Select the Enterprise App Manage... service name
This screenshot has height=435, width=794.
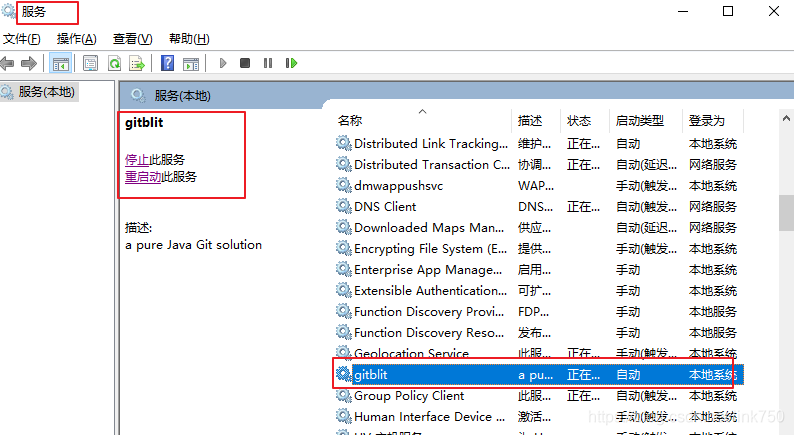coord(428,270)
